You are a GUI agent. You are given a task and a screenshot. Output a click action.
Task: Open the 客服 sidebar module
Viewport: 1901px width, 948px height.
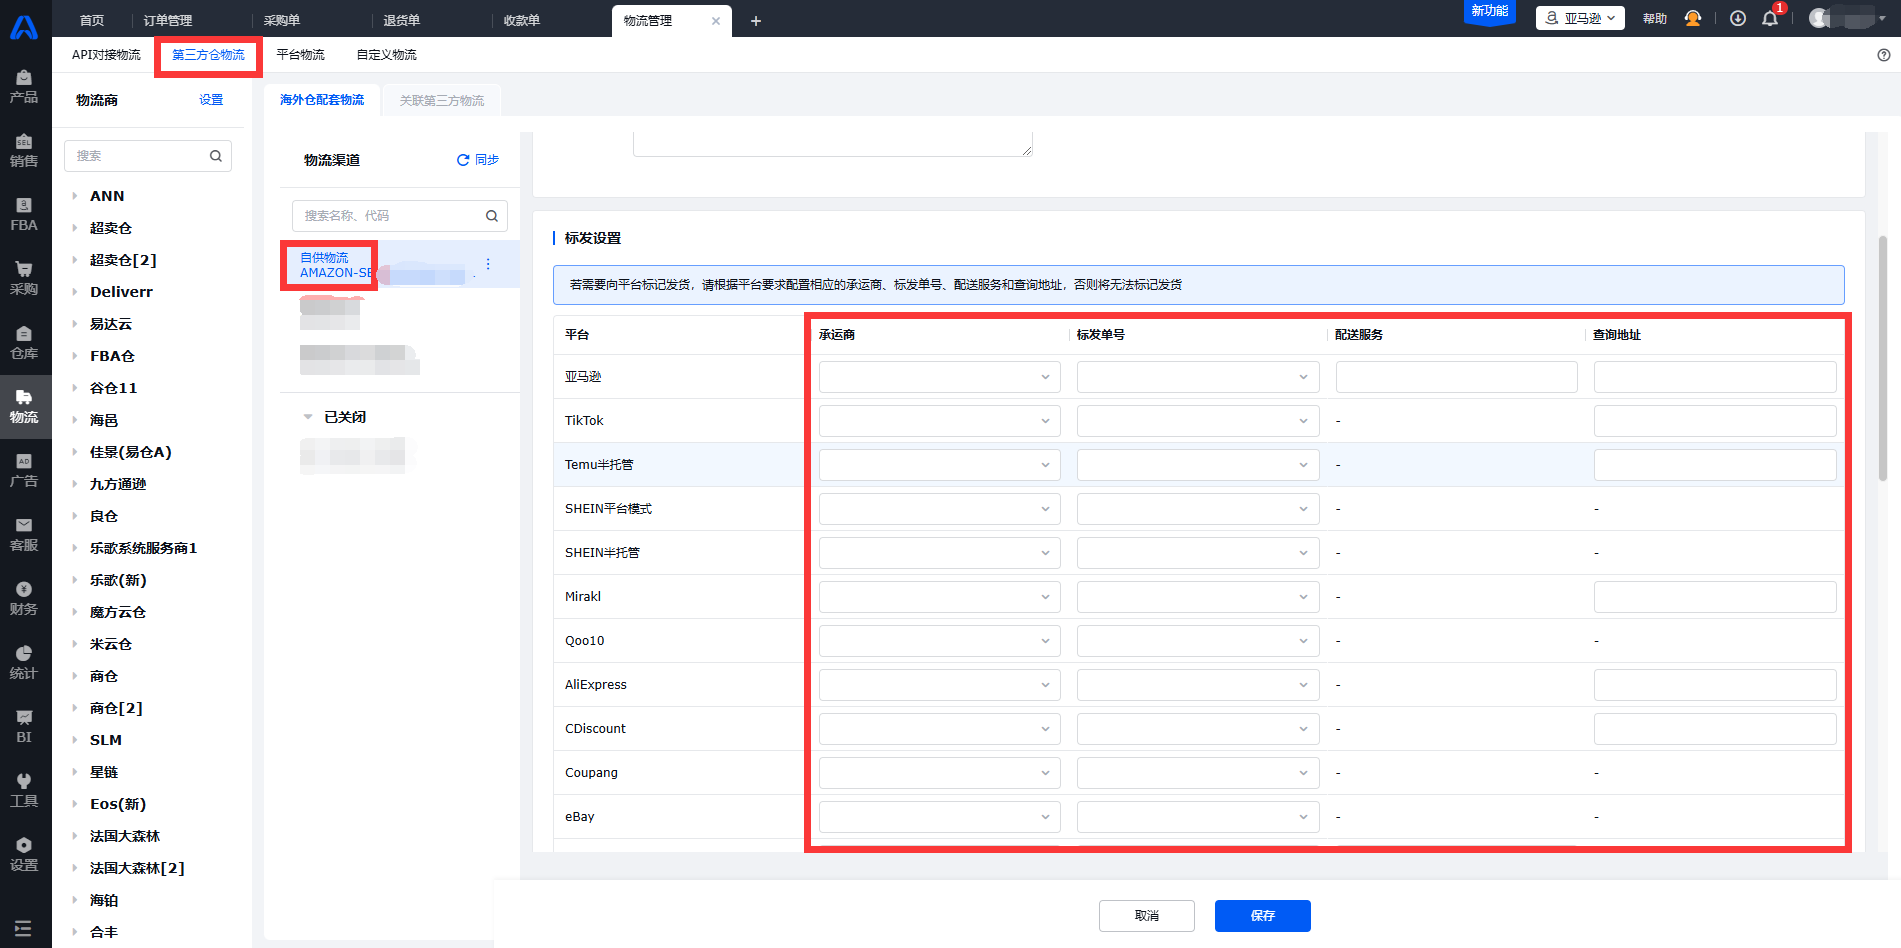[x=24, y=535]
